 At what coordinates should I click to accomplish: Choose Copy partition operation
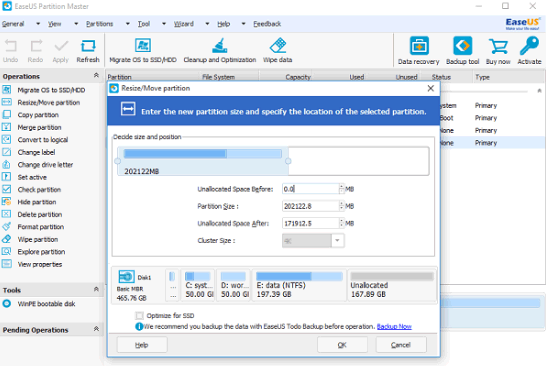(38, 115)
